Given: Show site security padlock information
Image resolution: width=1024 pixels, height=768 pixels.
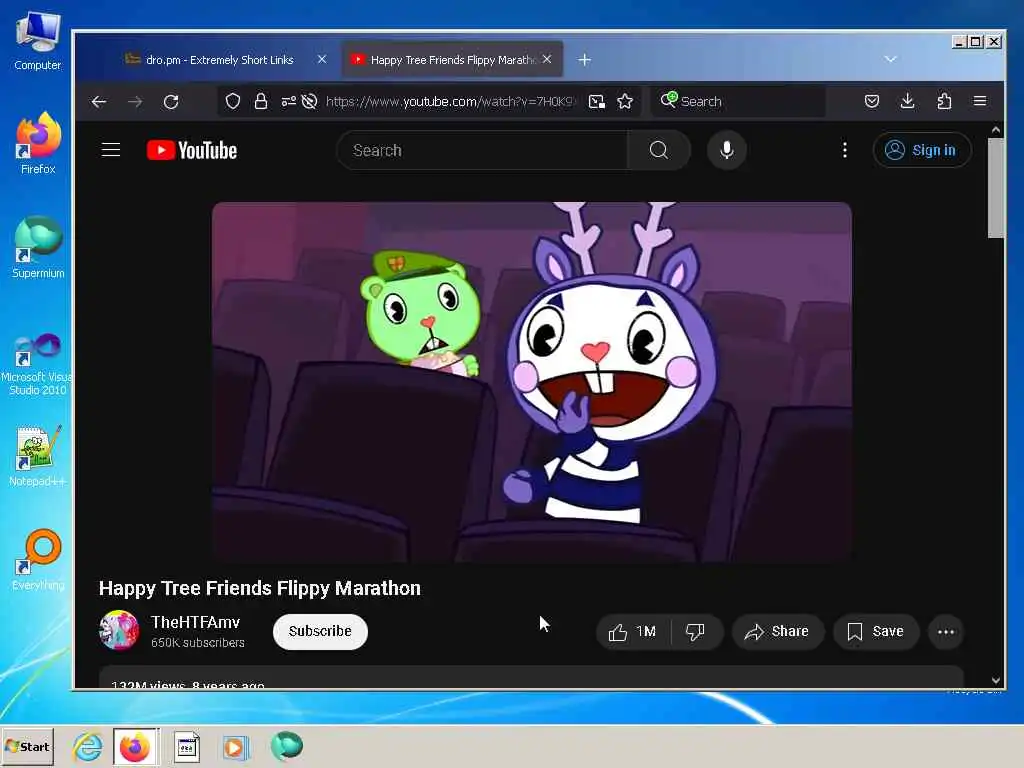Looking at the screenshot, I should [261, 101].
